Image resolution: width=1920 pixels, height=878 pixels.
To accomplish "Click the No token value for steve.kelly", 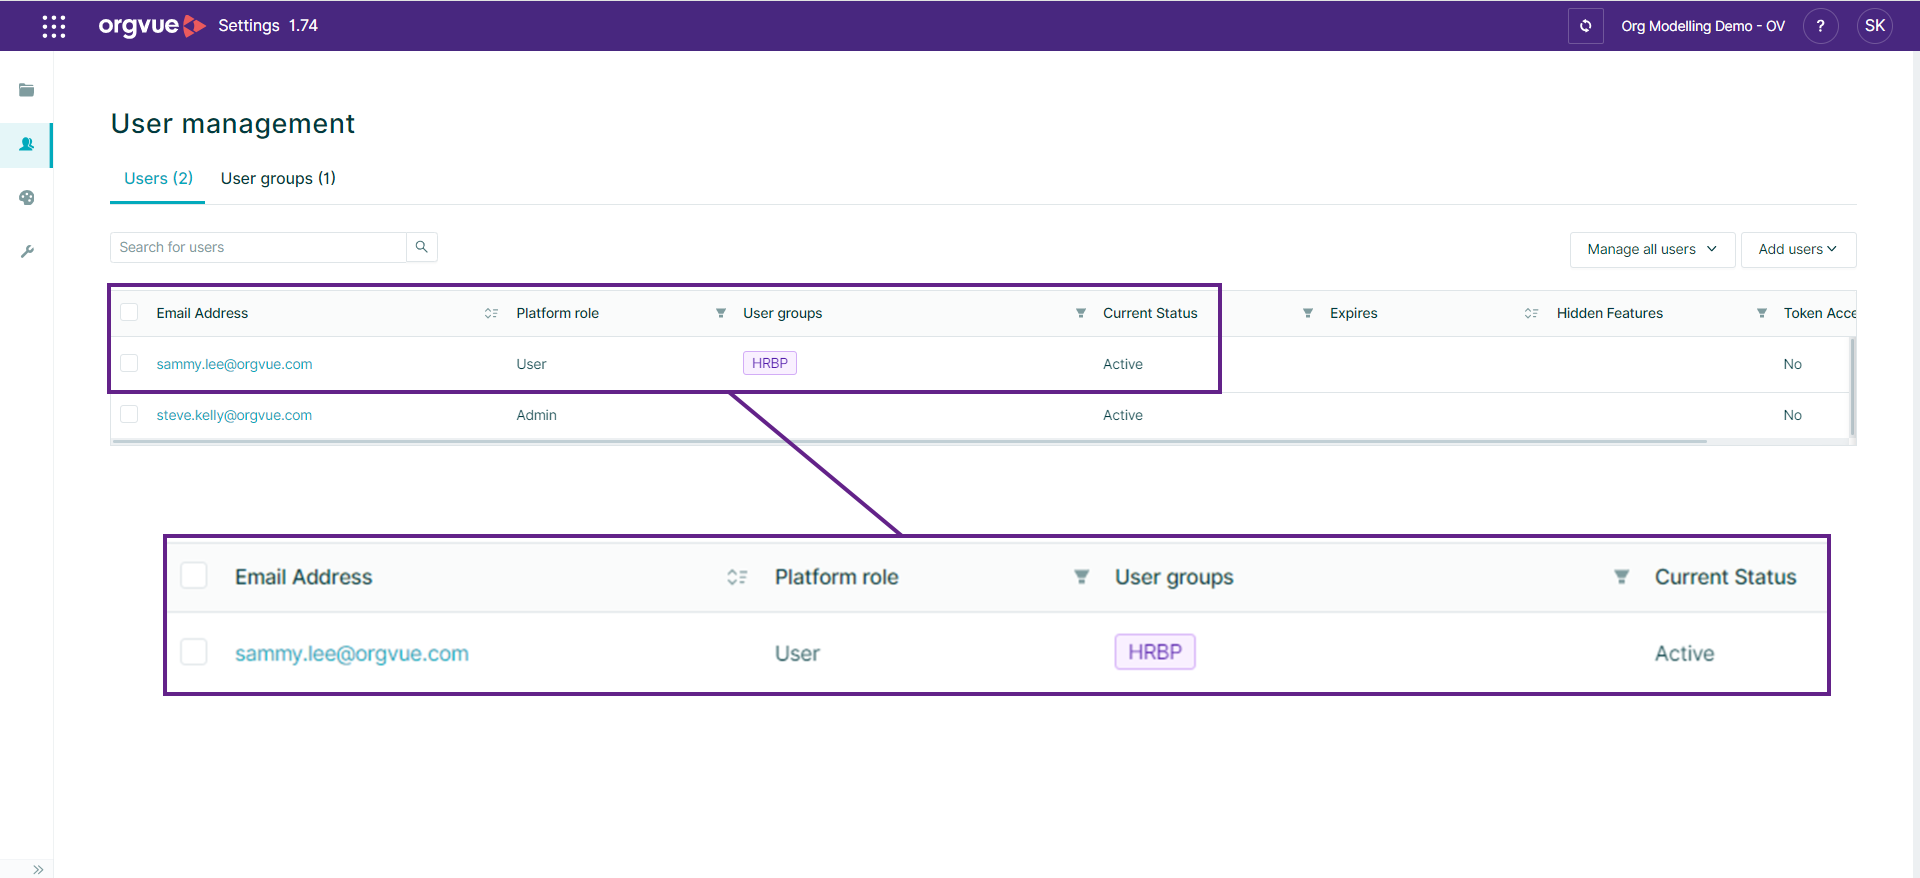I will click(1792, 415).
